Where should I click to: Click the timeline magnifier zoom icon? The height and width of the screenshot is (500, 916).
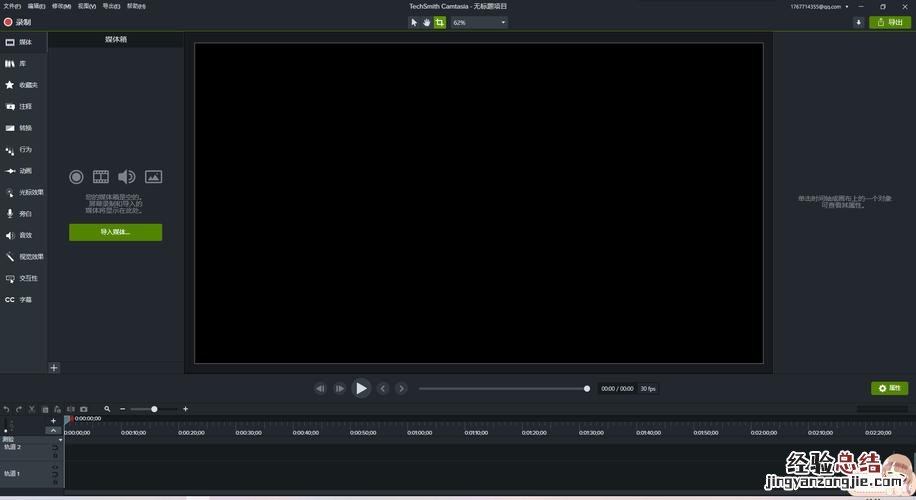(x=107, y=409)
